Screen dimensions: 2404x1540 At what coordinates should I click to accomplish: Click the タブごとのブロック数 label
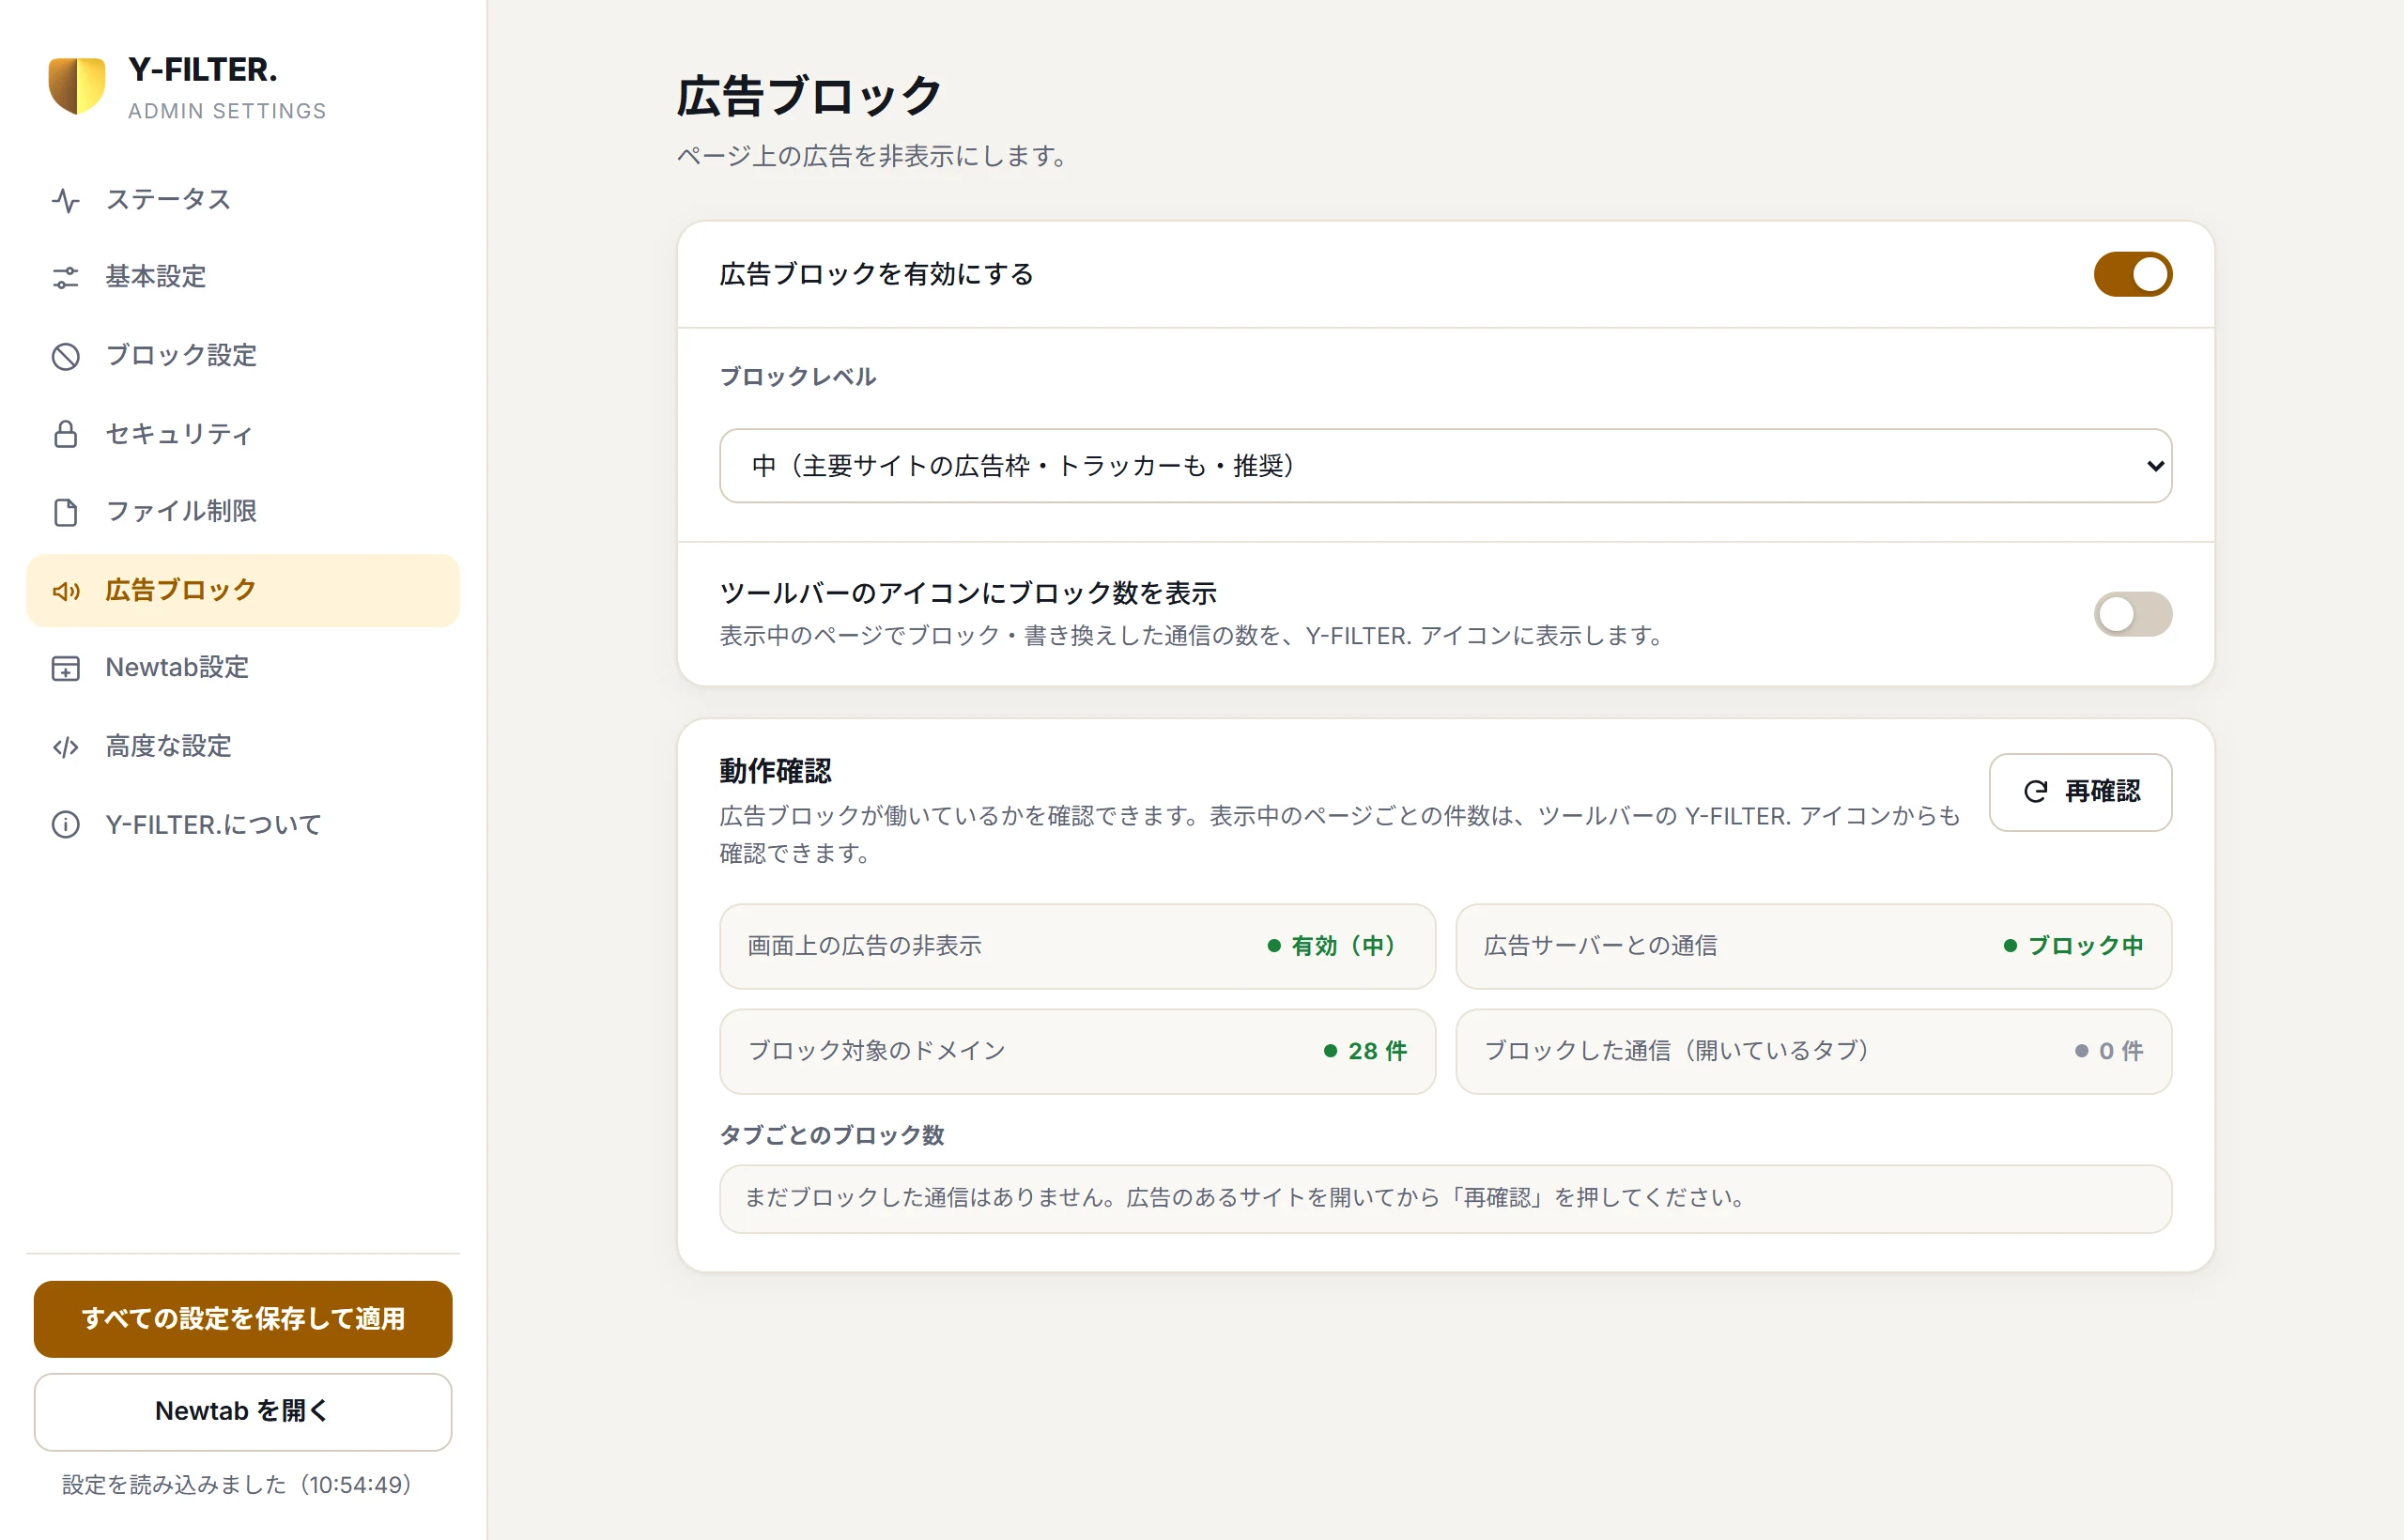[831, 1136]
